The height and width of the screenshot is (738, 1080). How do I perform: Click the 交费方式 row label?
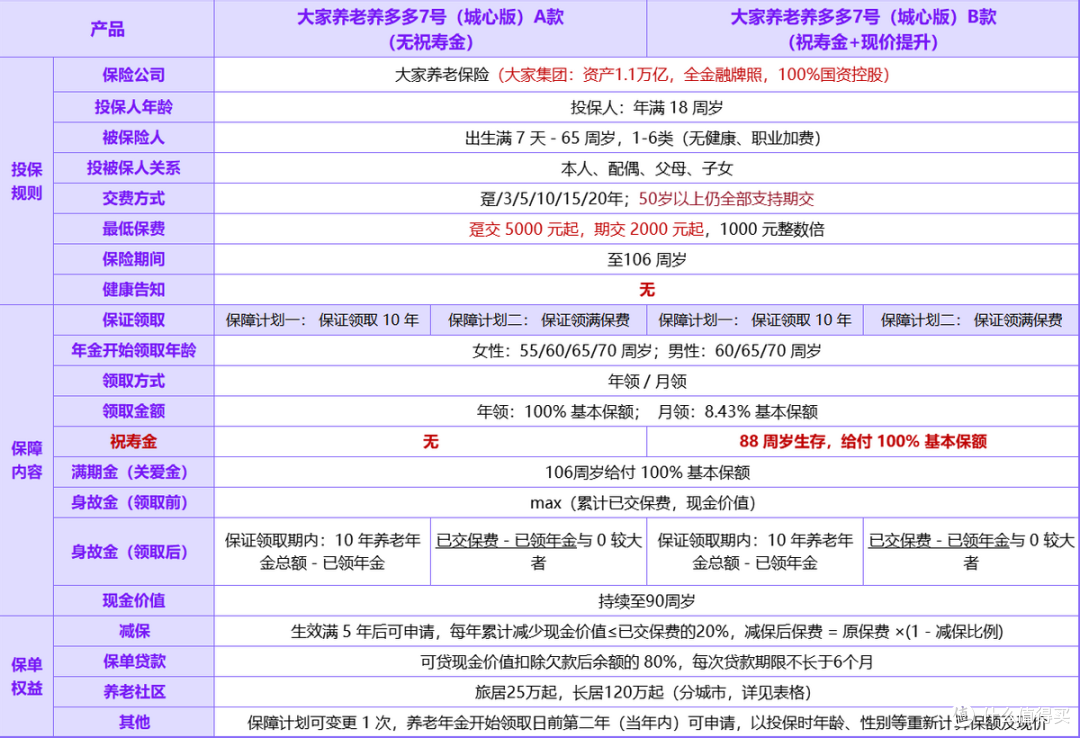134,198
